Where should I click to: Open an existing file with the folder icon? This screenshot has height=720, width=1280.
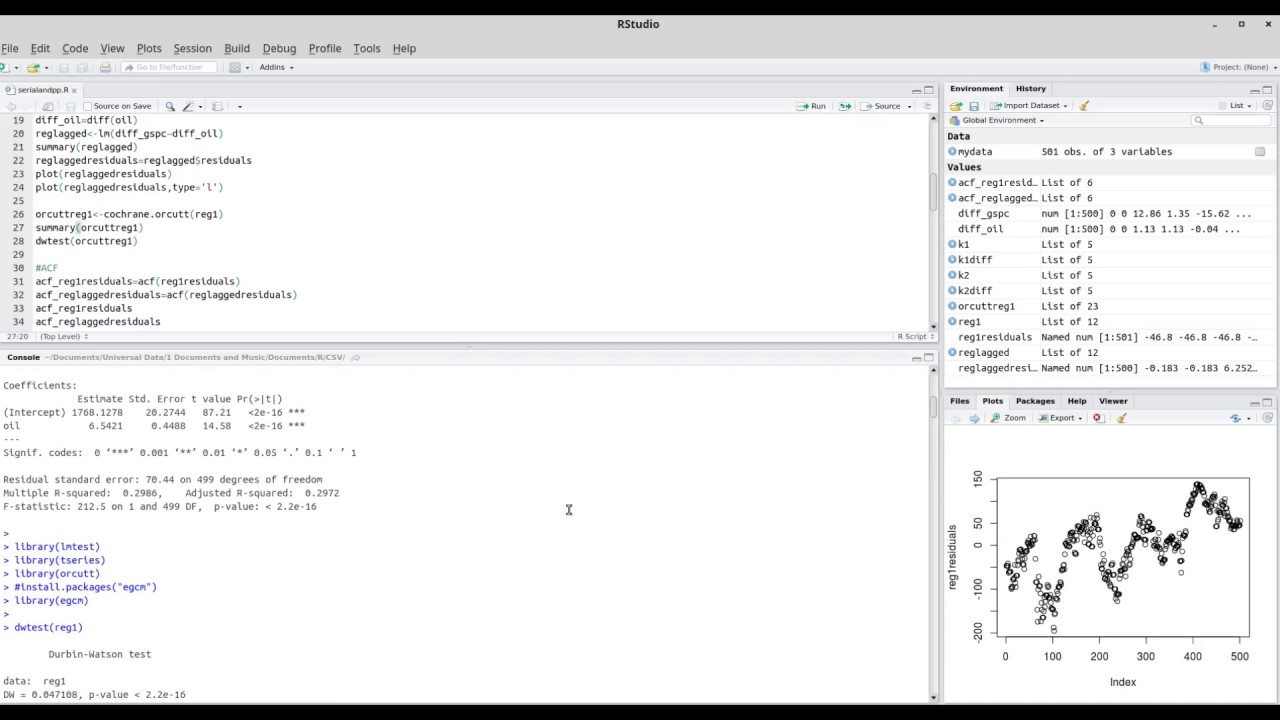point(33,67)
